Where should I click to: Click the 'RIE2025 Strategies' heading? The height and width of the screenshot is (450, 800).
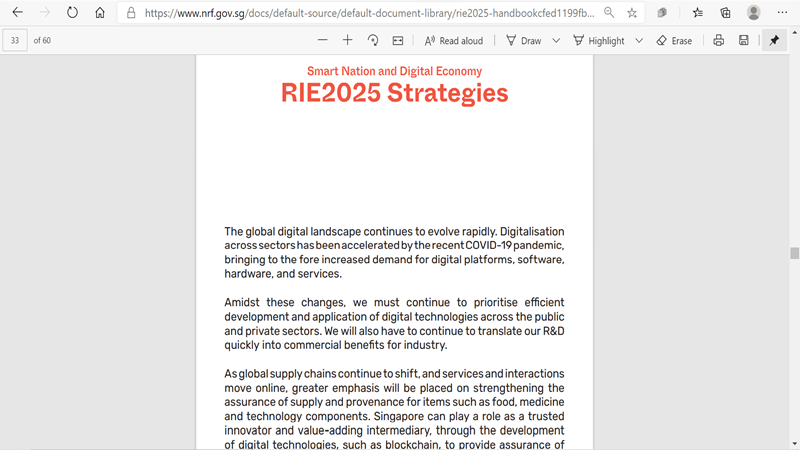(x=394, y=93)
